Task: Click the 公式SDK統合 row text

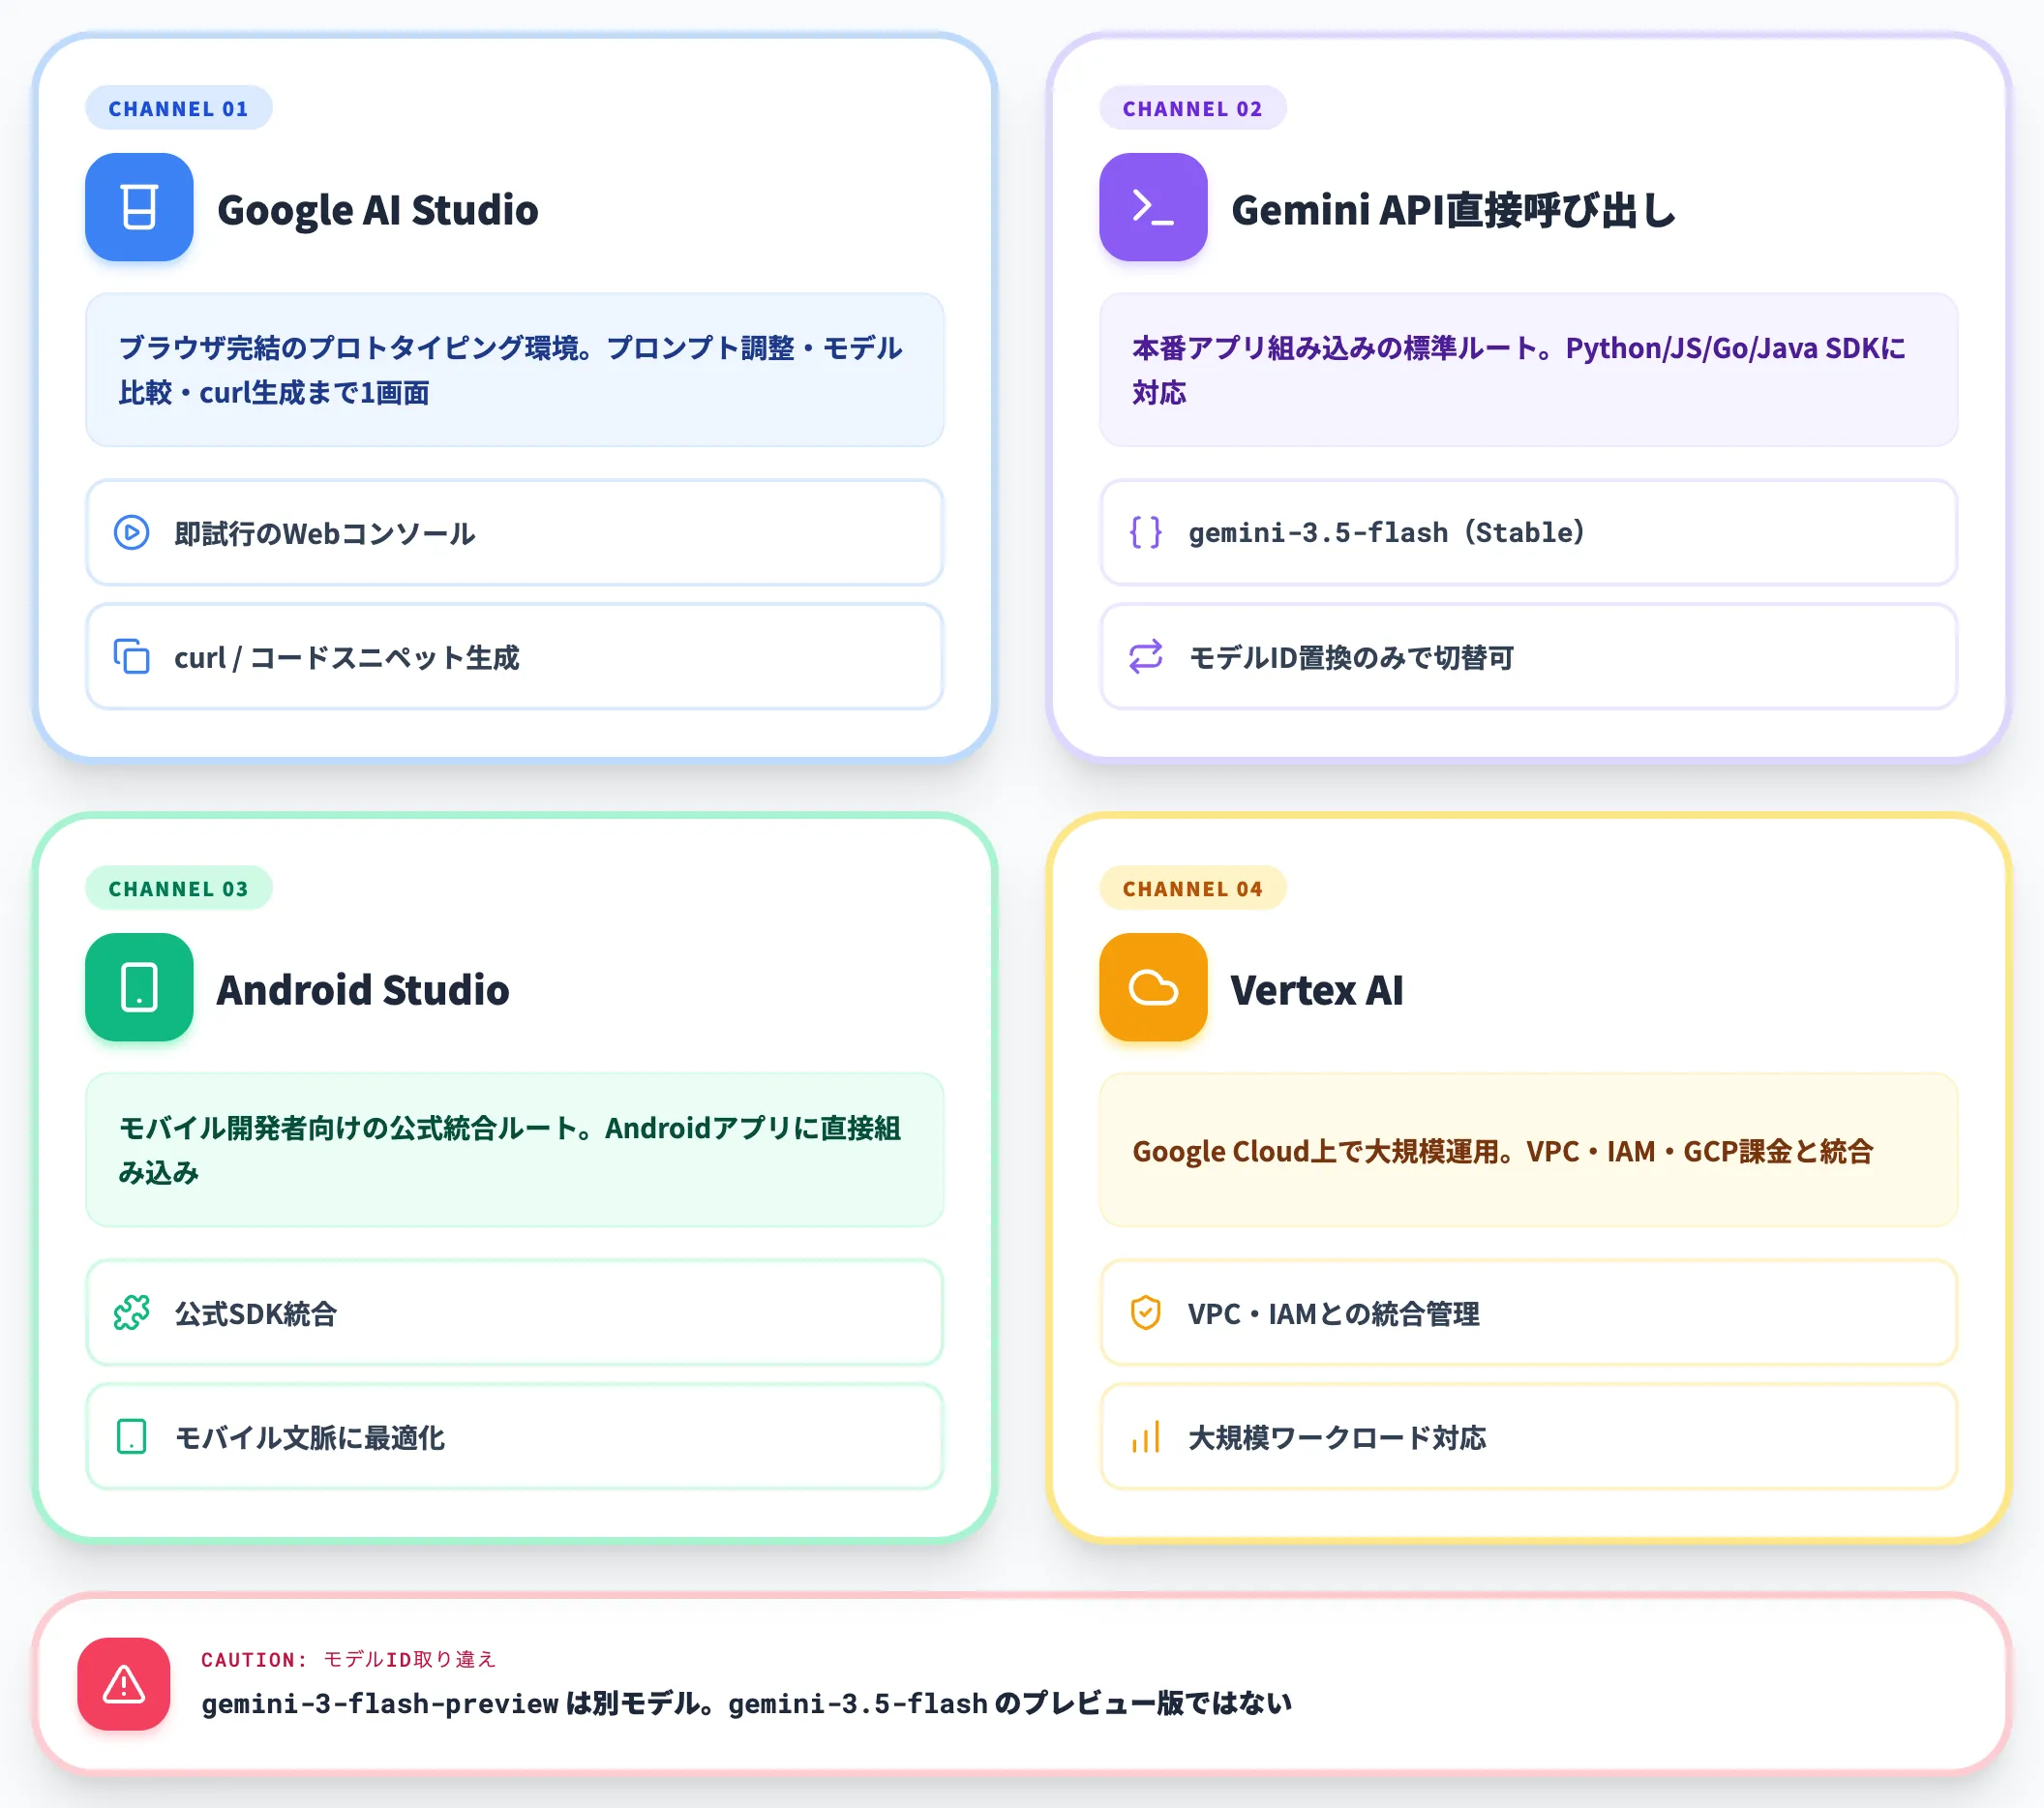Action: pyautogui.click(x=256, y=1314)
